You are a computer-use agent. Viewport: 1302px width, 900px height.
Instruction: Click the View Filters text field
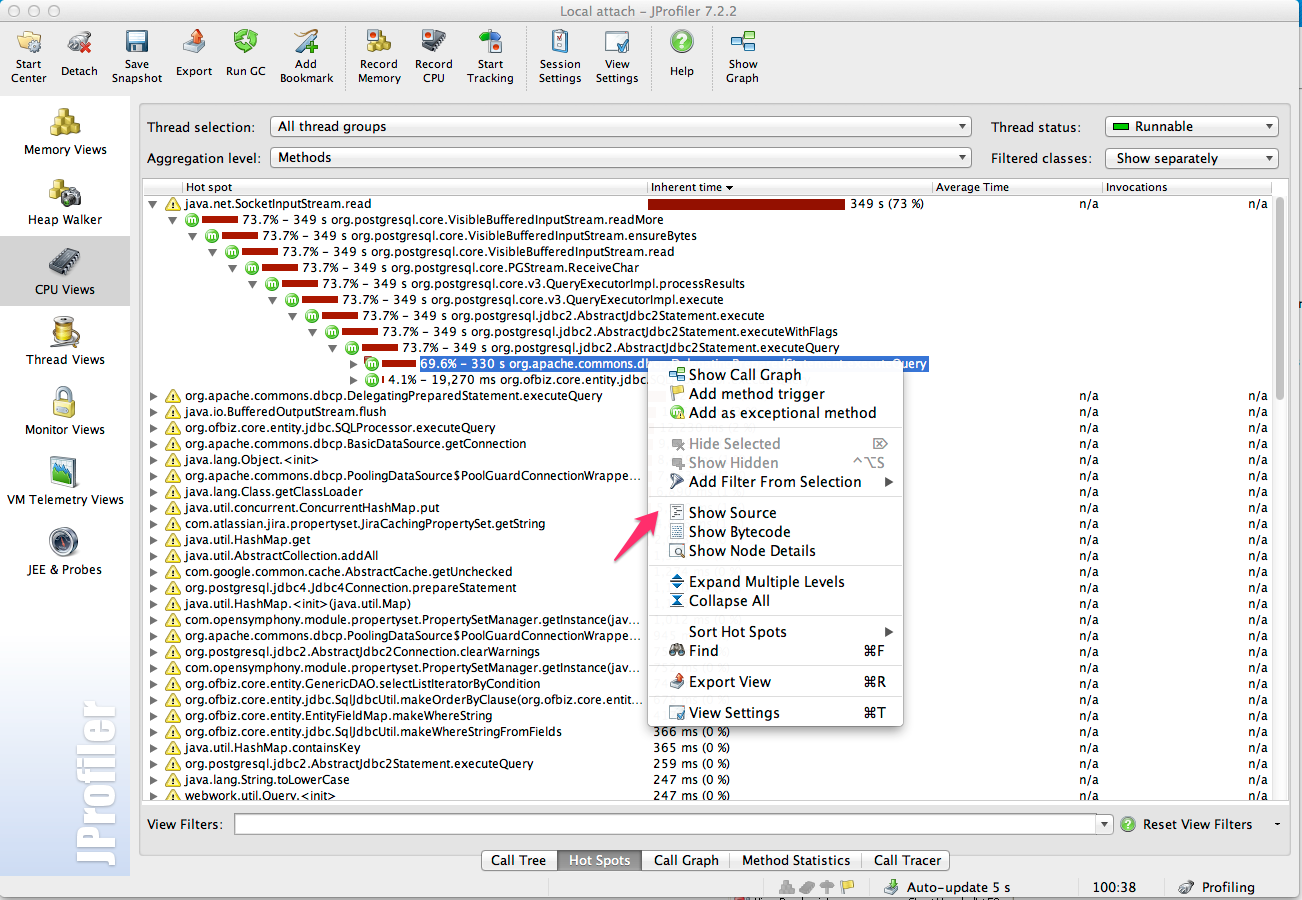pyautogui.click(x=666, y=825)
